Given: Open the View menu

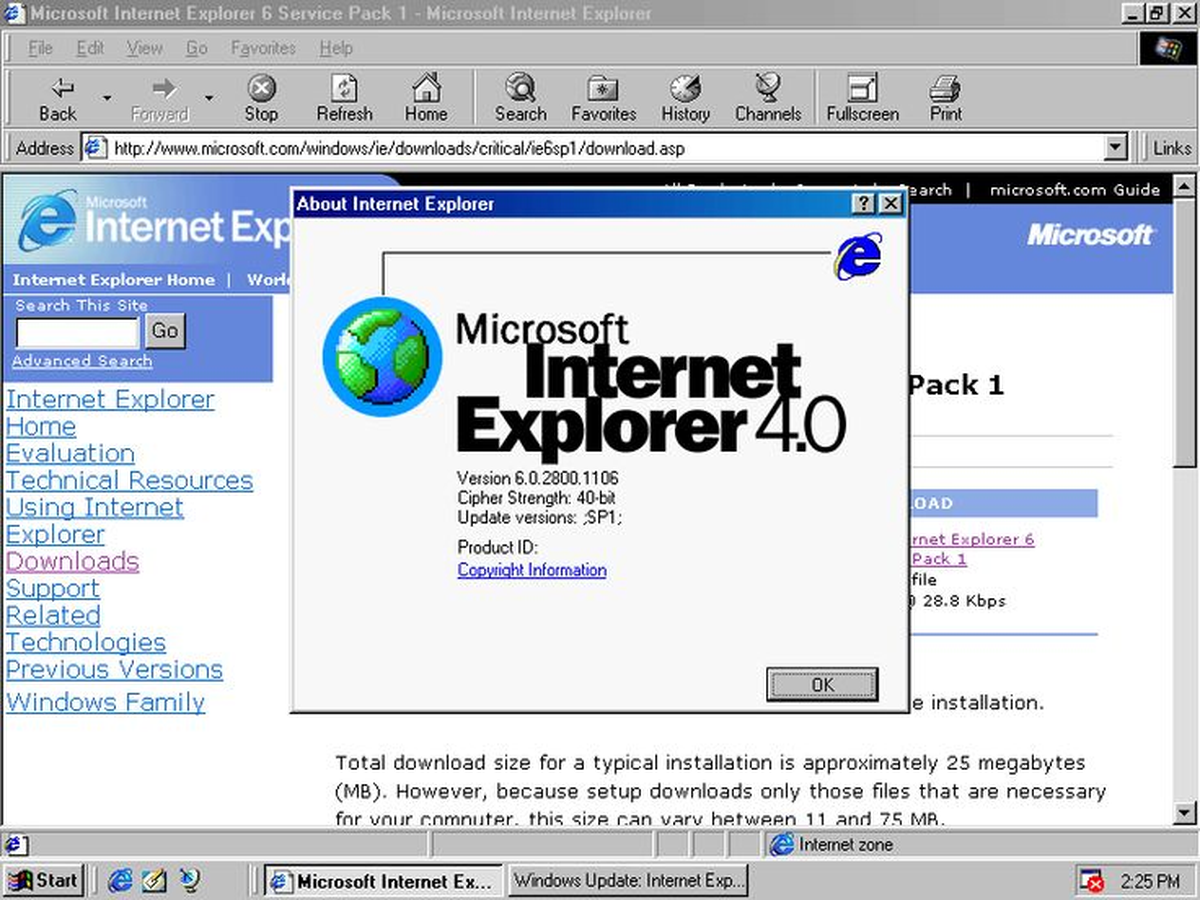Looking at the screenshot, I should point(144,48).
